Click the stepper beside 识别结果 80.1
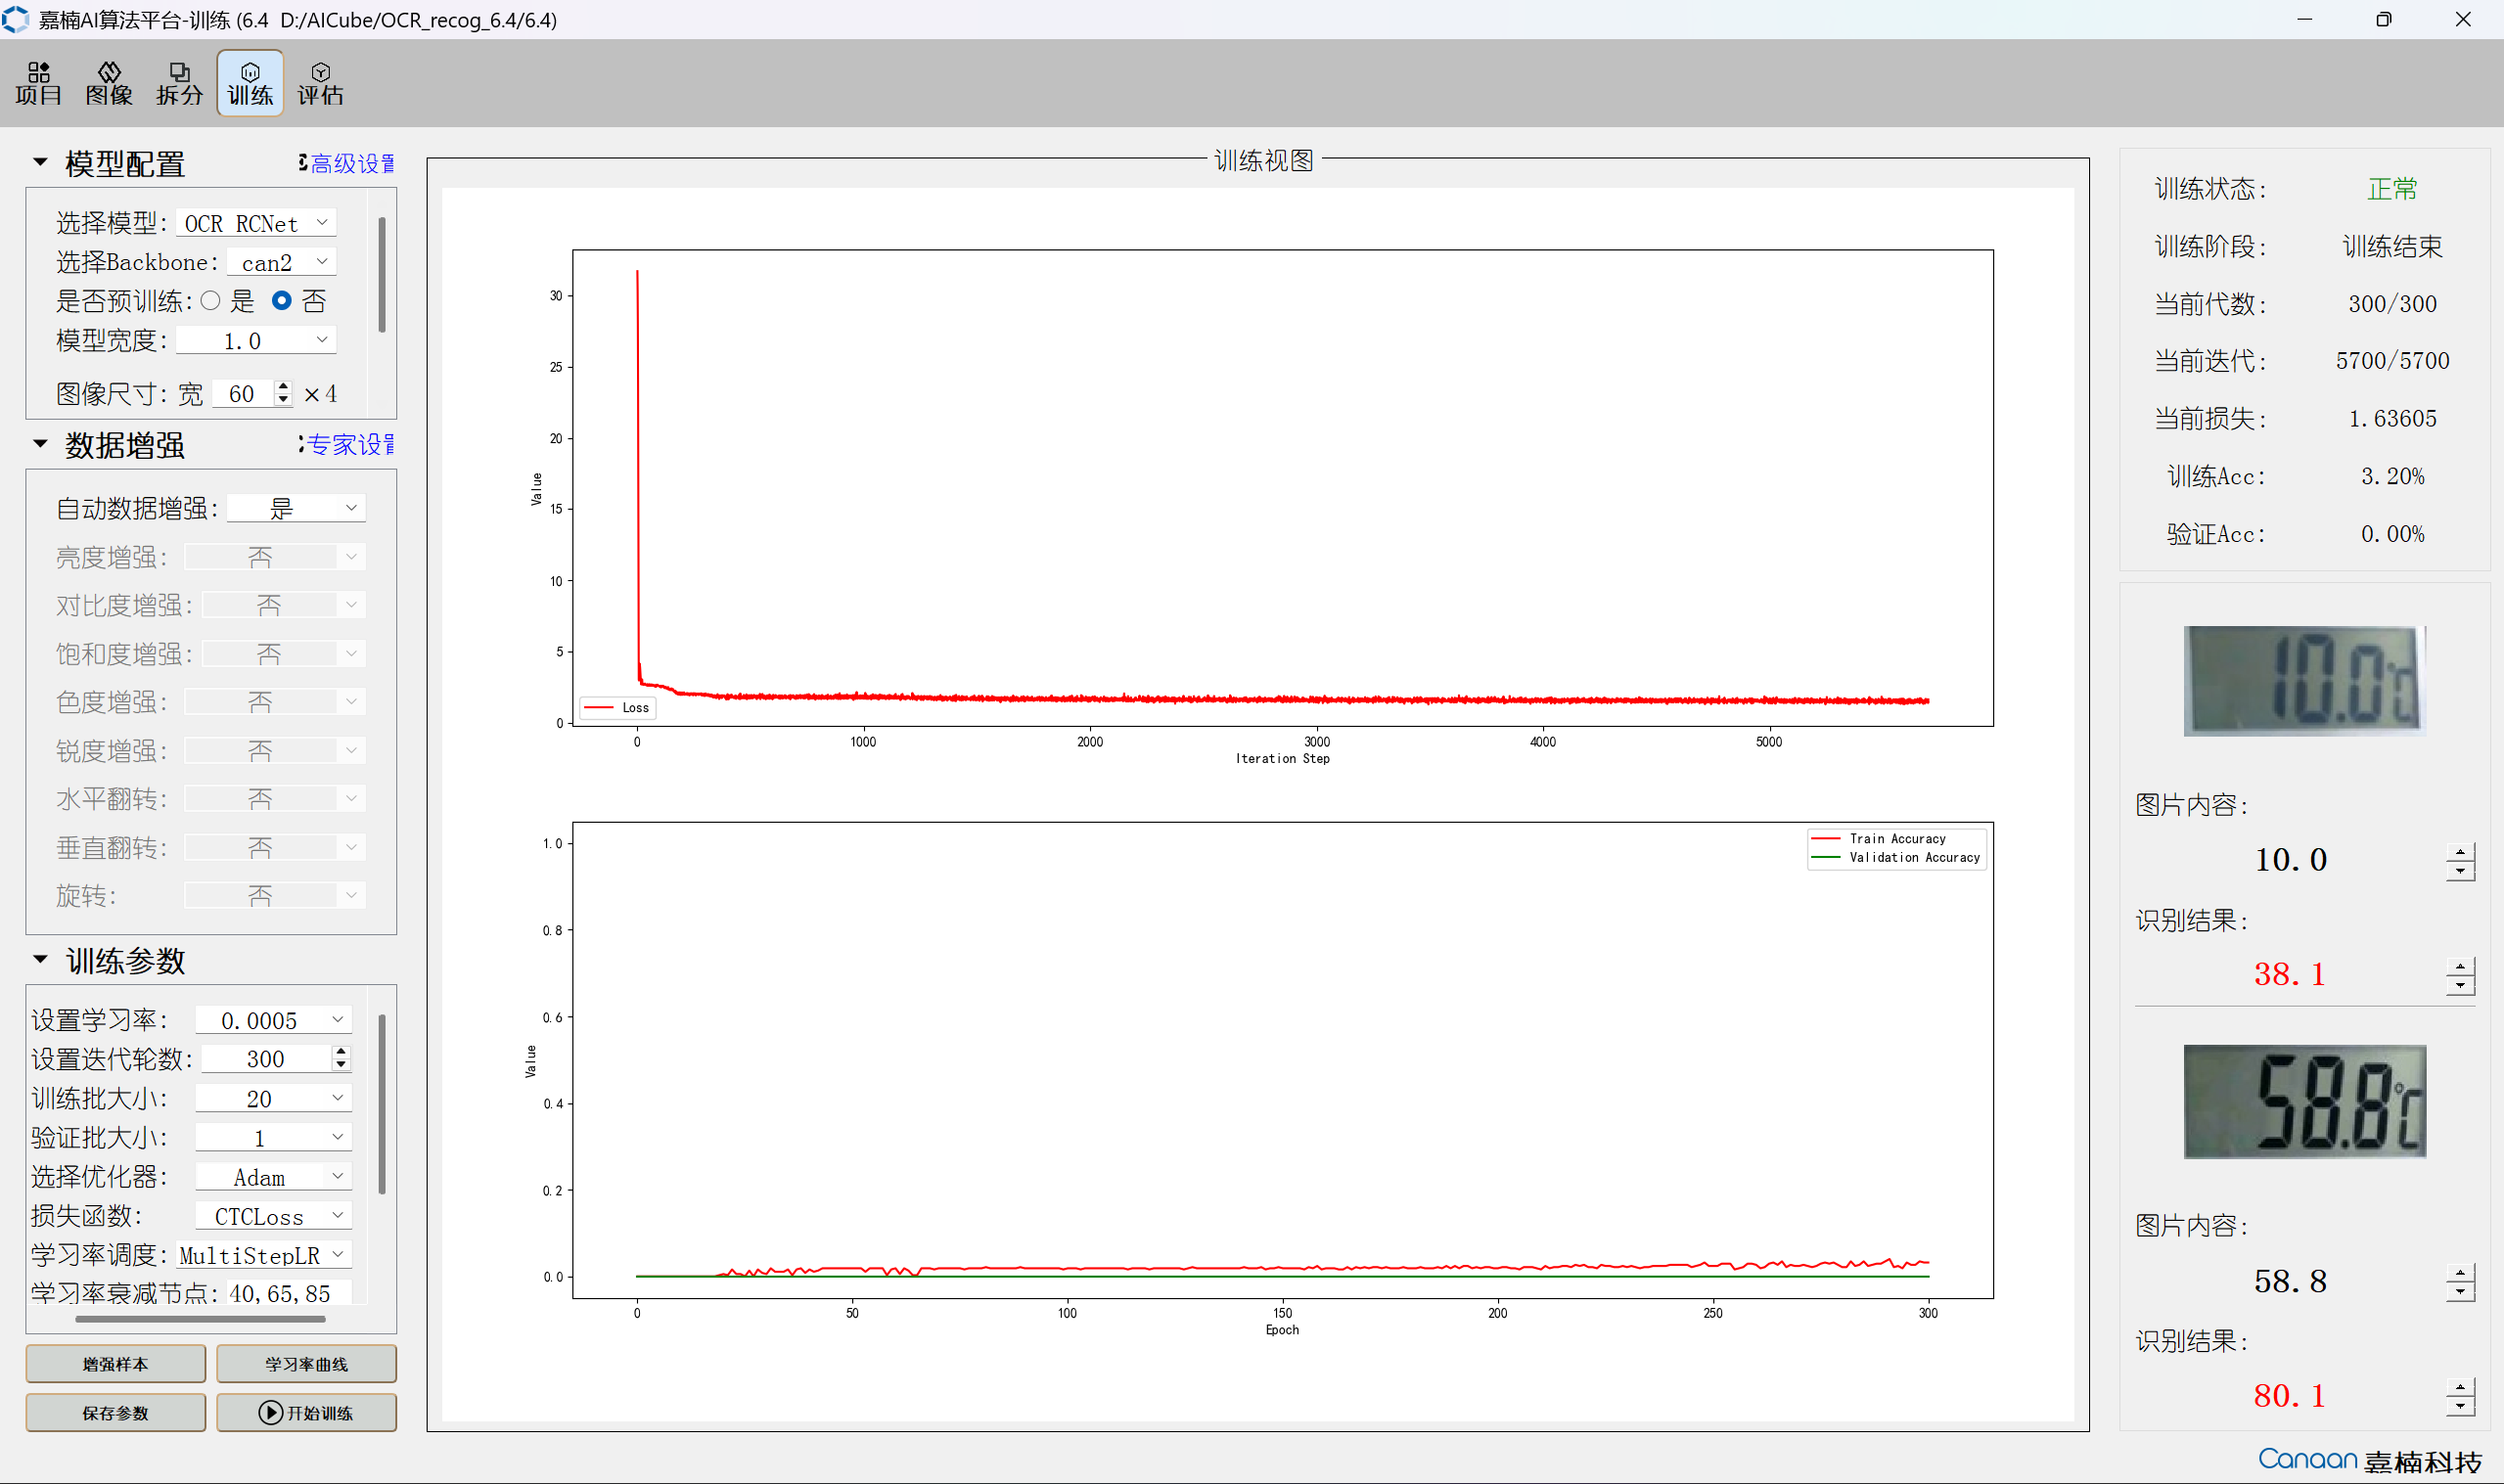The height and width of the screenshot is (1484, 2504). coord(2460,1396)
